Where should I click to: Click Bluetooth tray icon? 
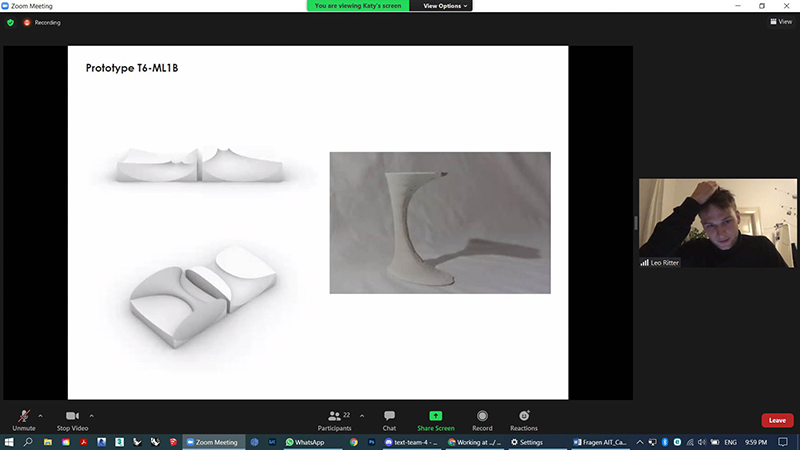665,442
